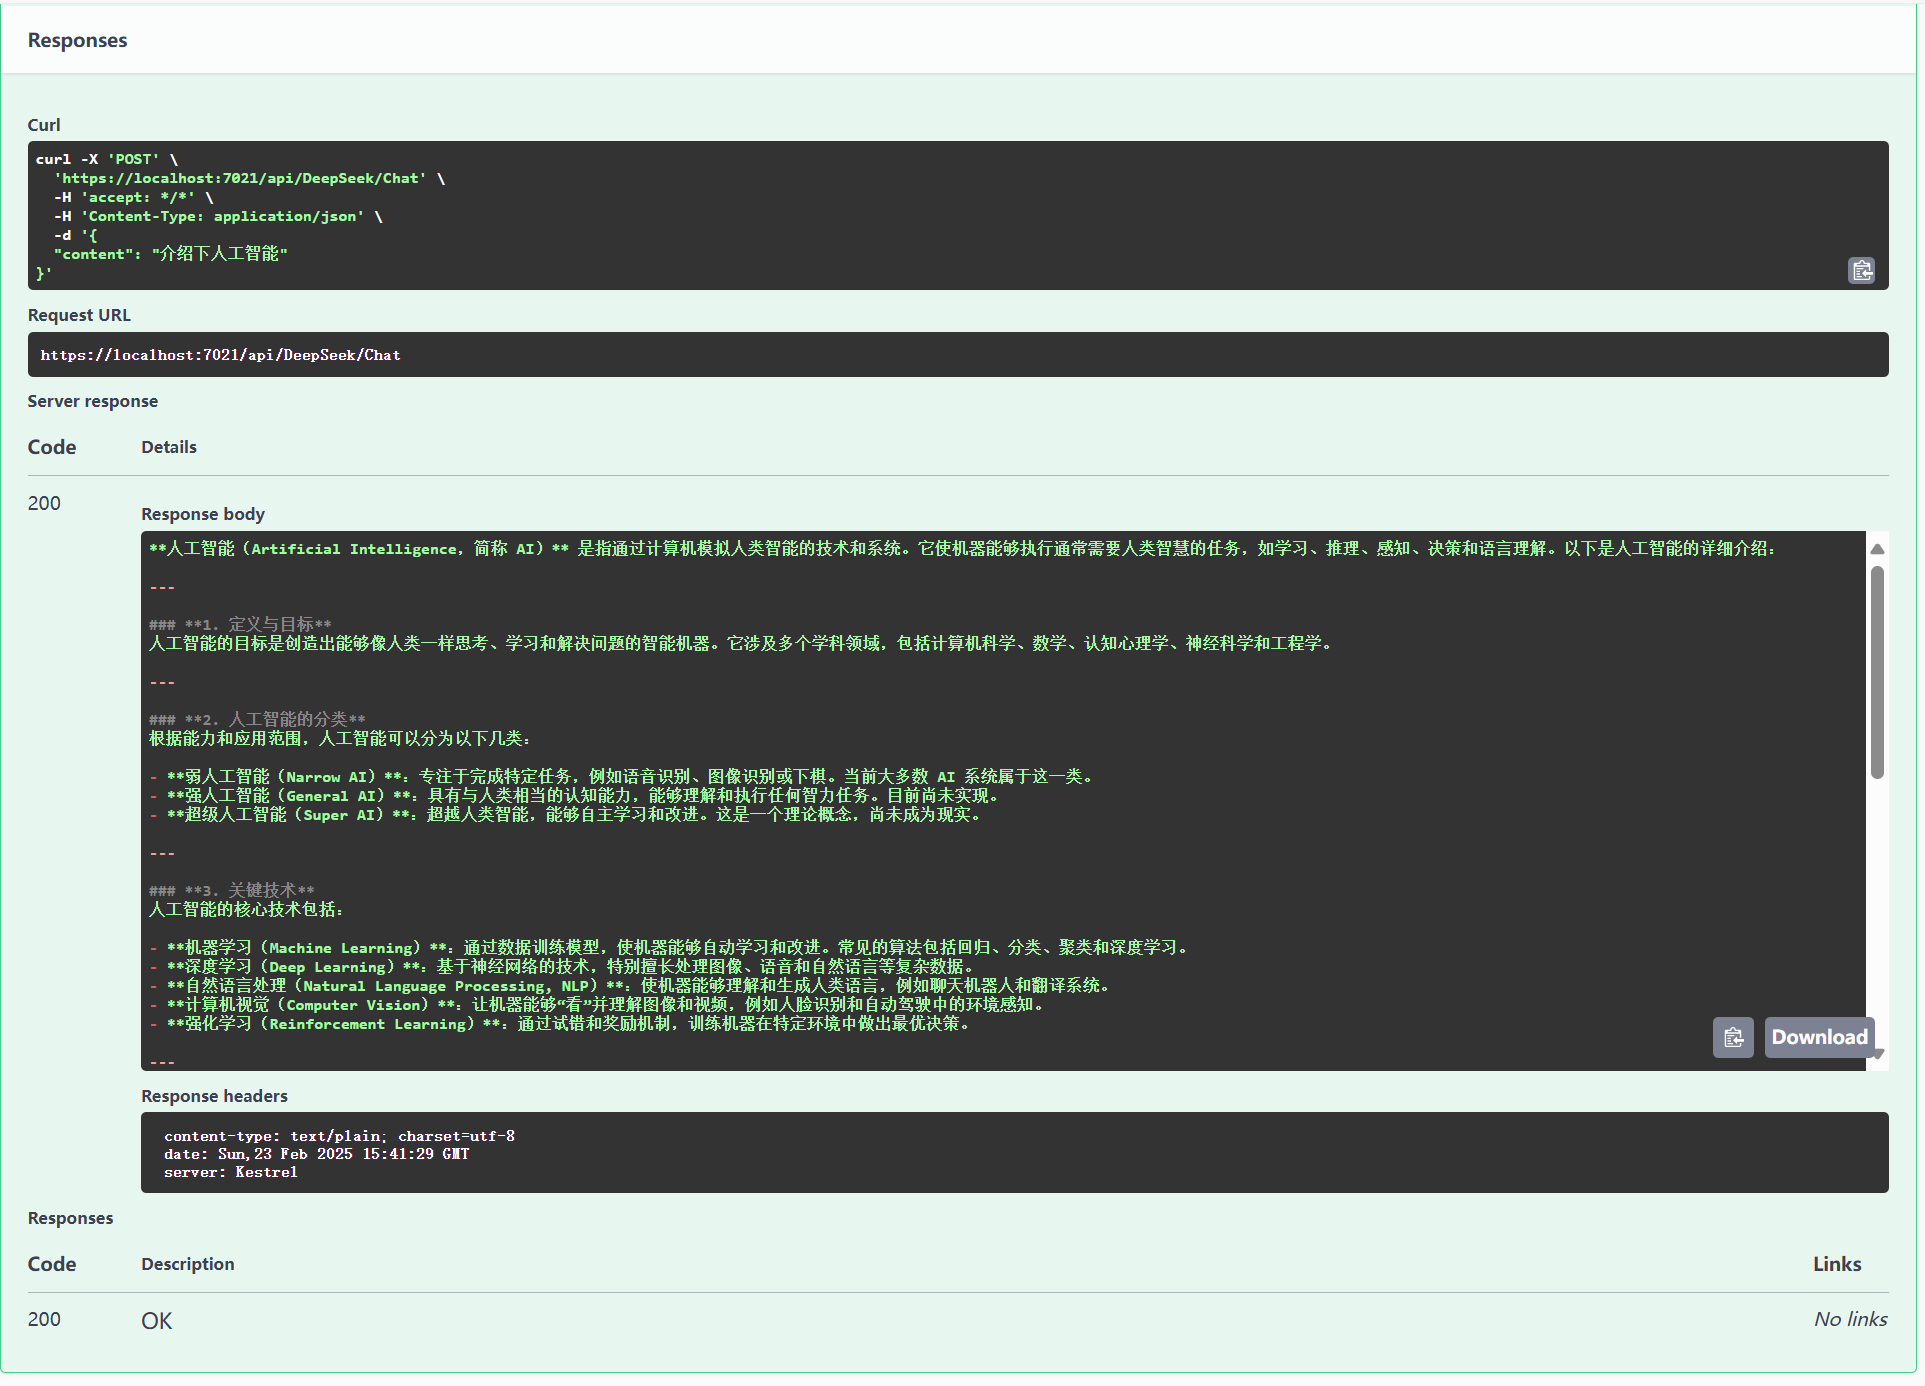Click the Links column header

pos(1836,1264)
